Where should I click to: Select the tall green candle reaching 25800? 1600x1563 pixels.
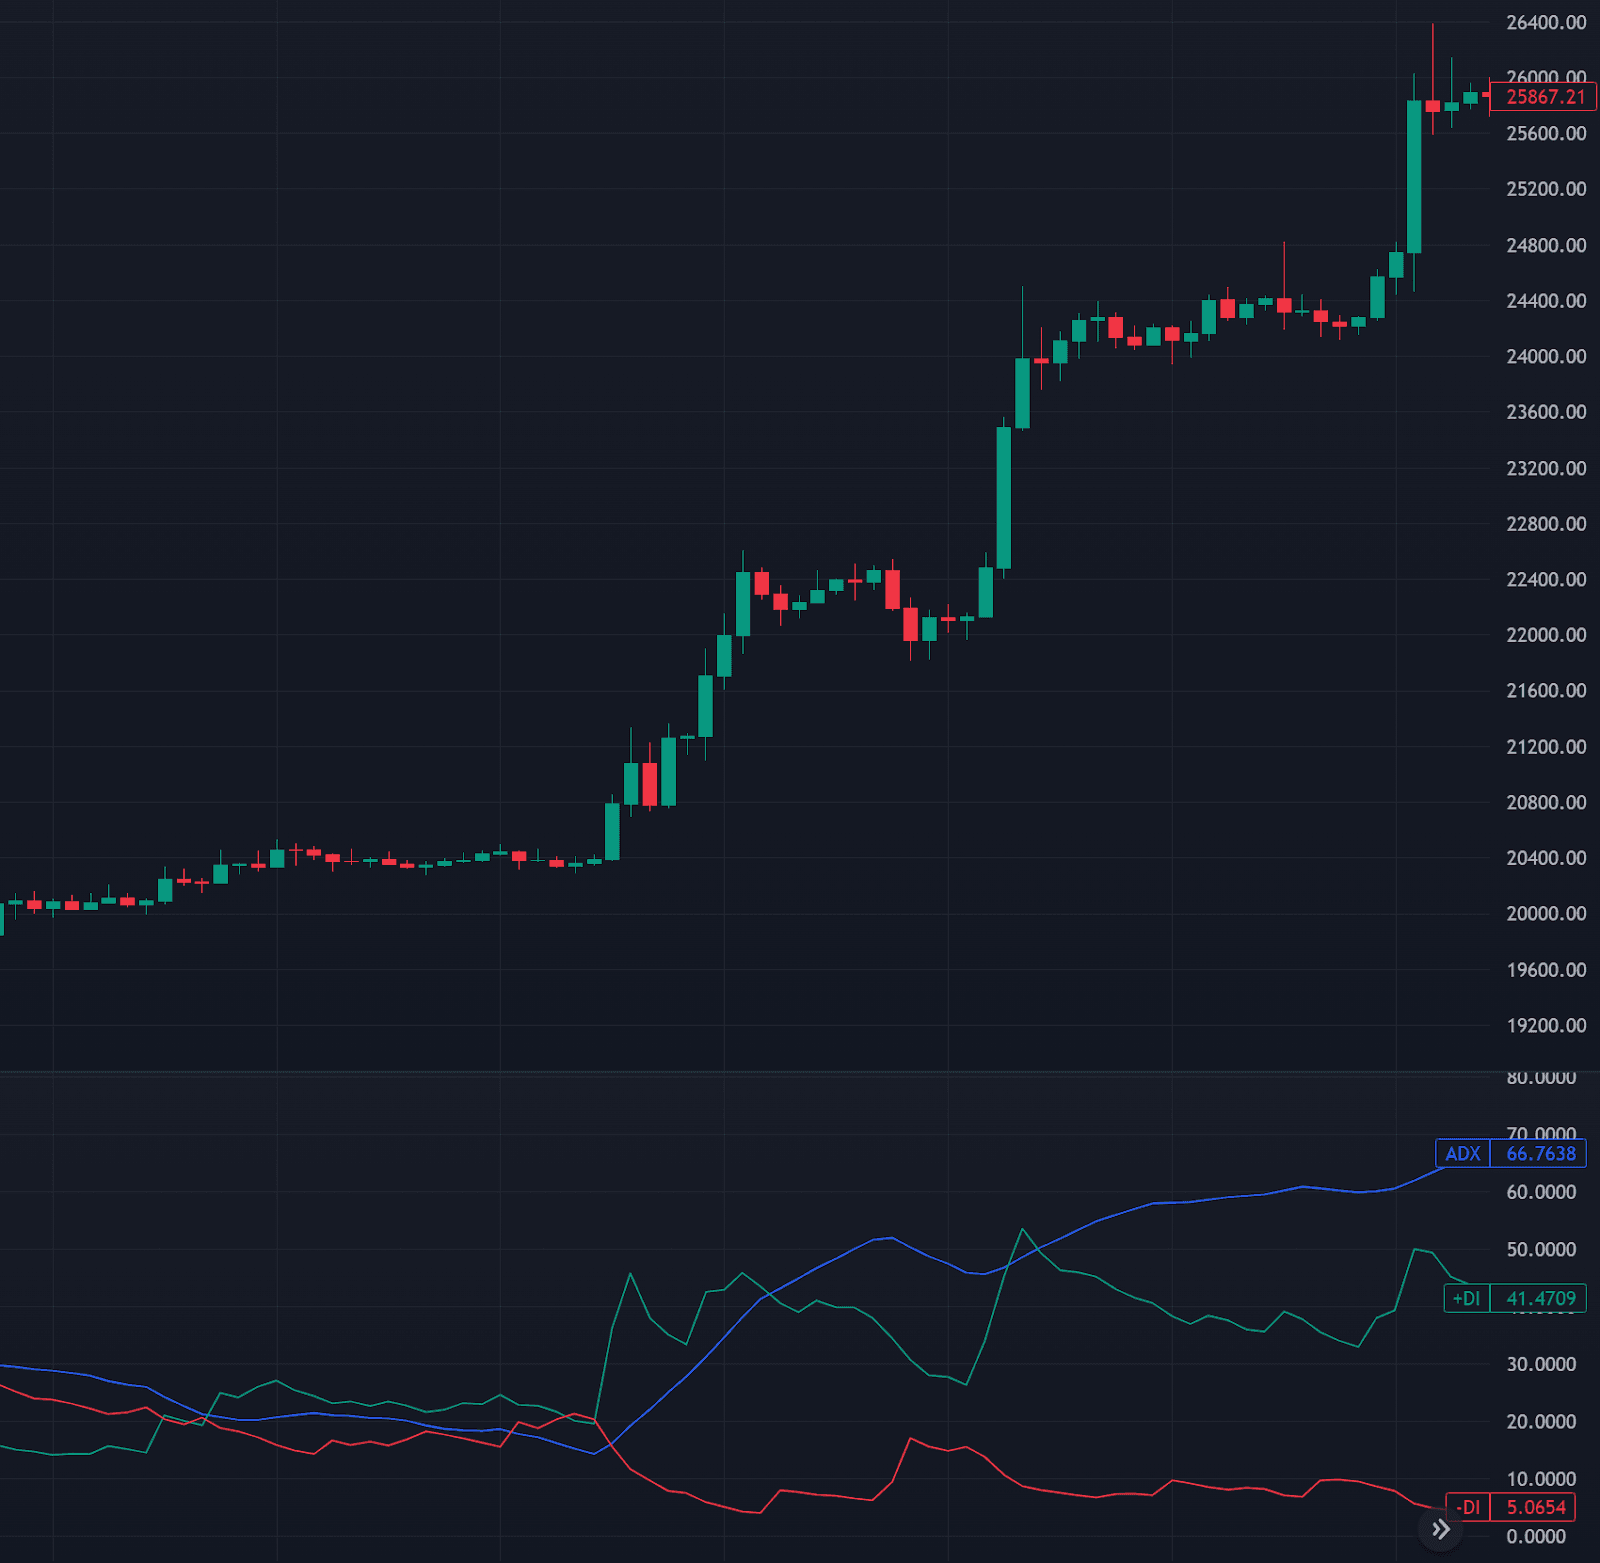(x=1414, y=177)
